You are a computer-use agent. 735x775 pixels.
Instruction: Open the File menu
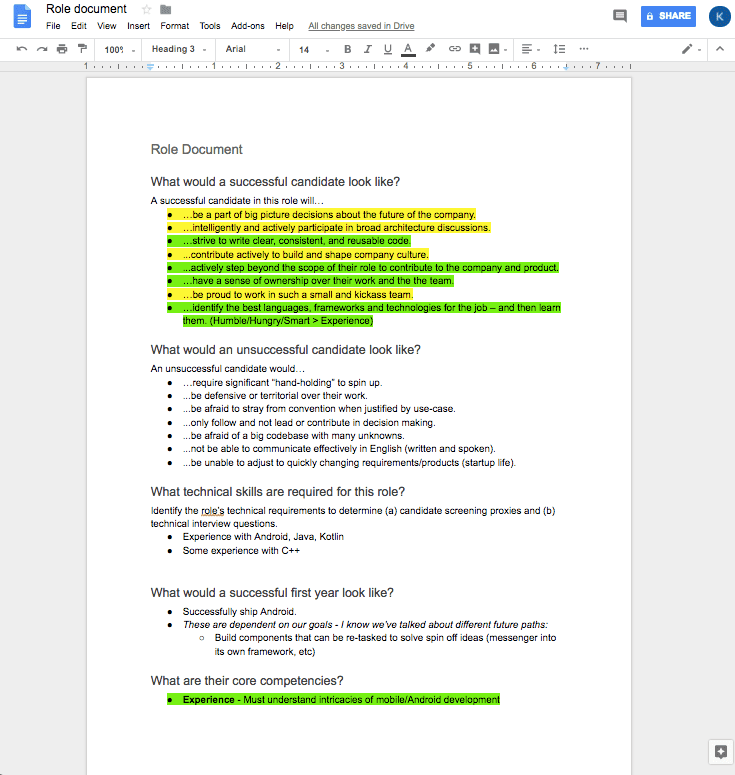click(x=53, y=26)
